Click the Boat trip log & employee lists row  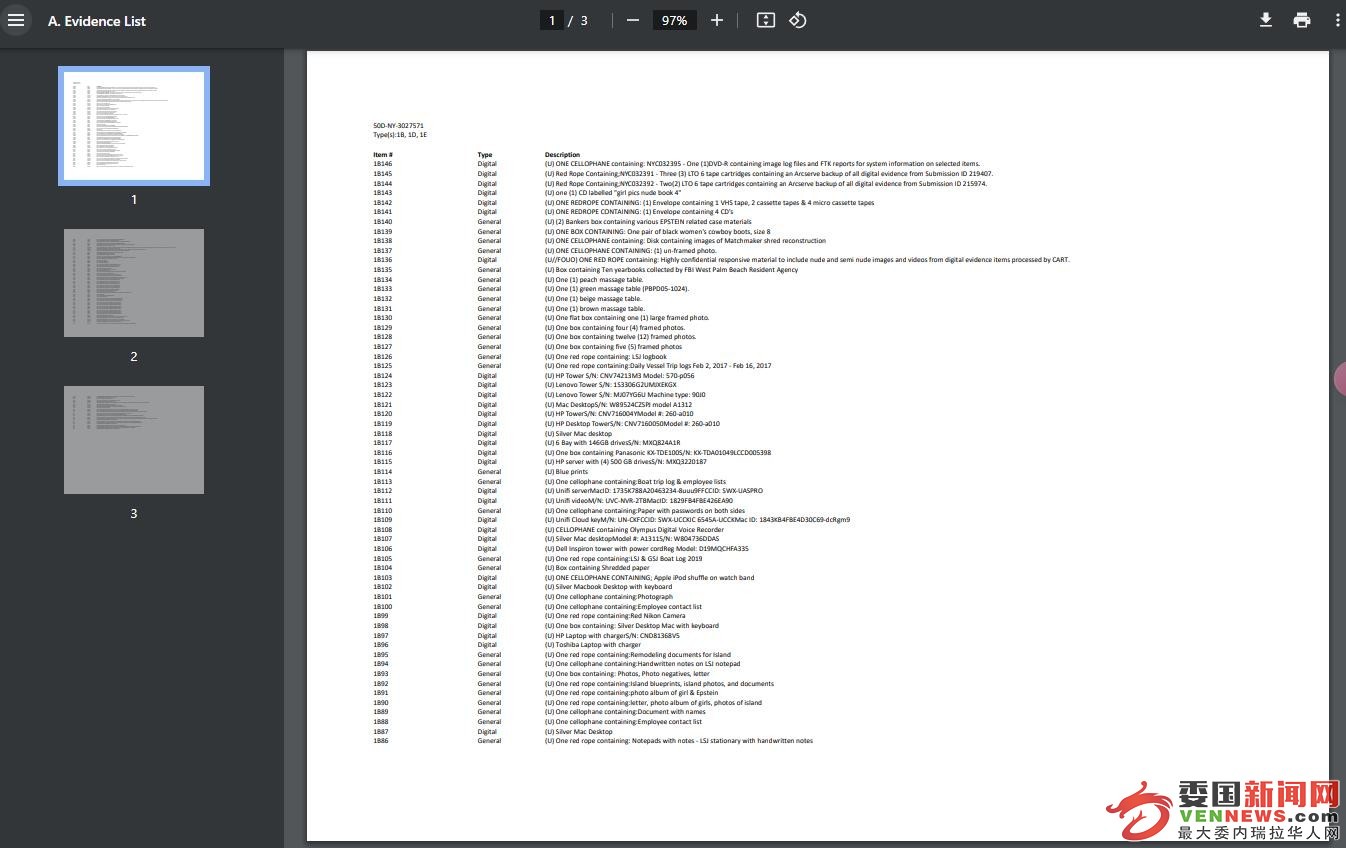pyautogui.click(x=635, y=482)
